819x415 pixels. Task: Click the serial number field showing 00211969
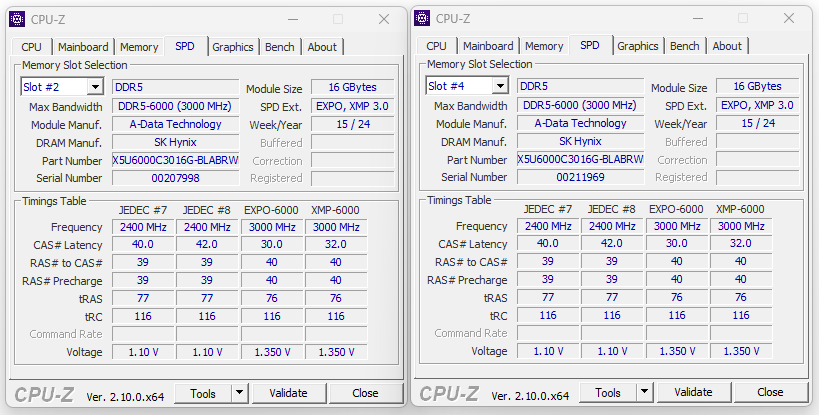[580, 177]
